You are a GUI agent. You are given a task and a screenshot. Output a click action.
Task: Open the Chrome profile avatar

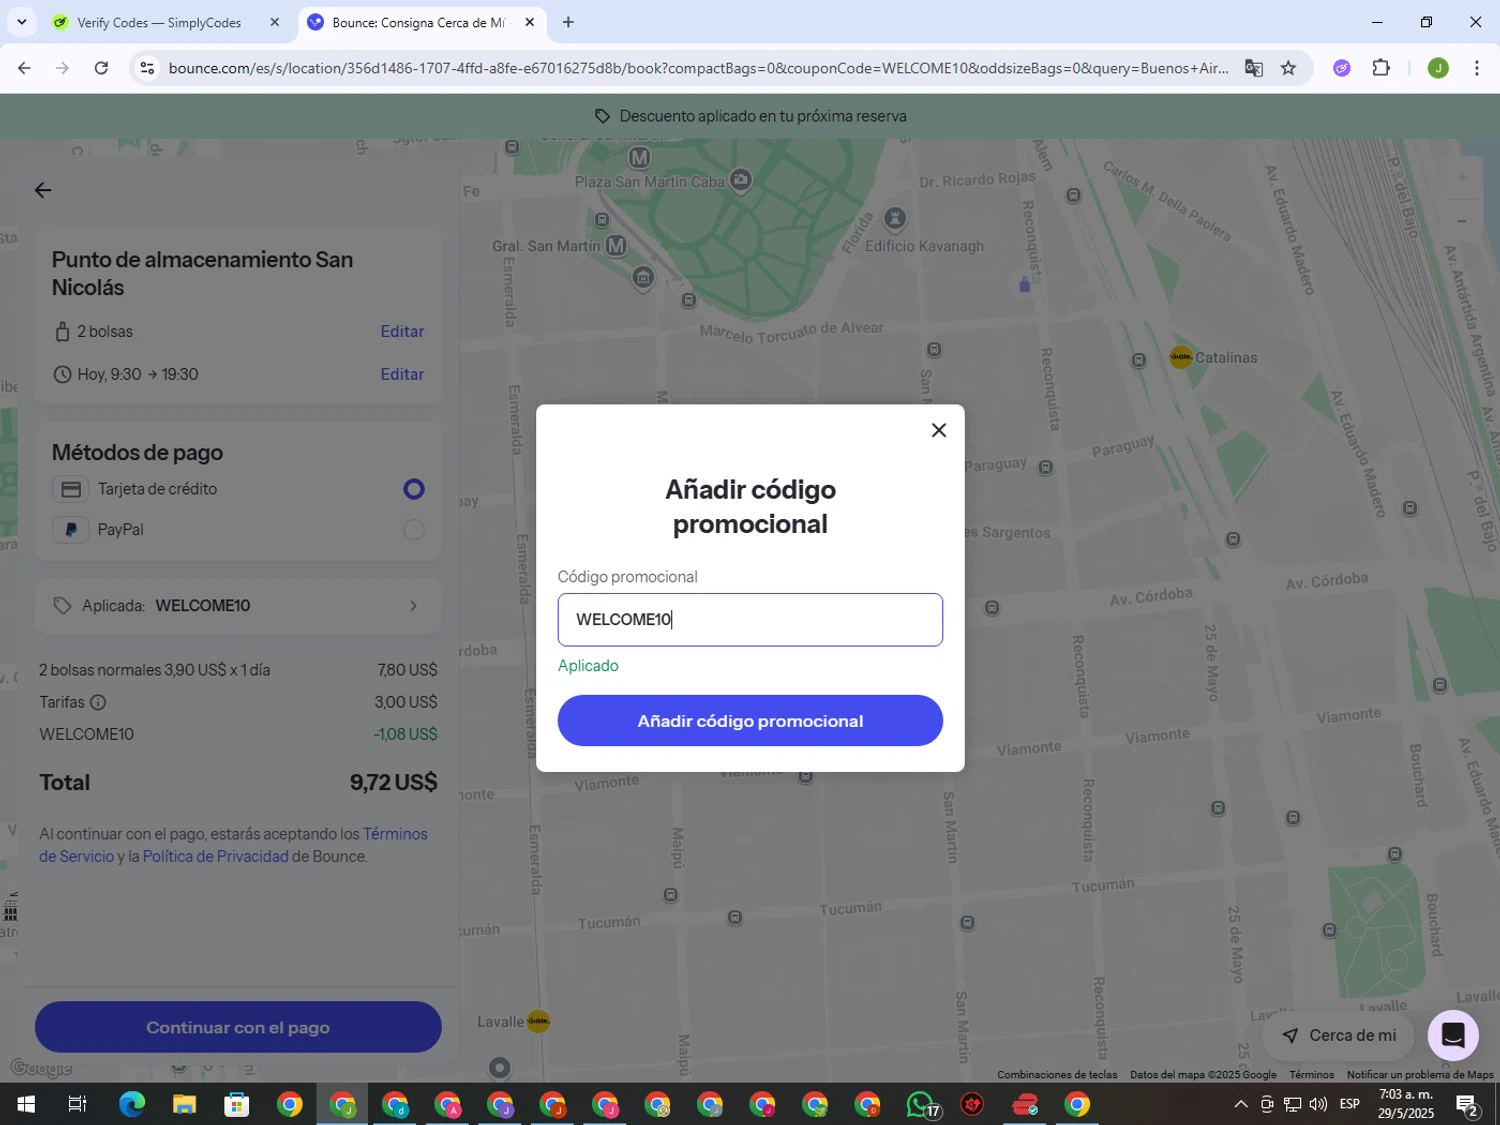1438,68
